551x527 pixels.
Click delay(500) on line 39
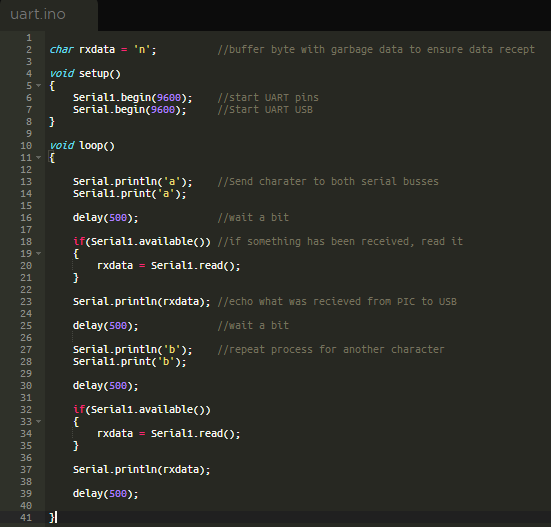[105, 494]
